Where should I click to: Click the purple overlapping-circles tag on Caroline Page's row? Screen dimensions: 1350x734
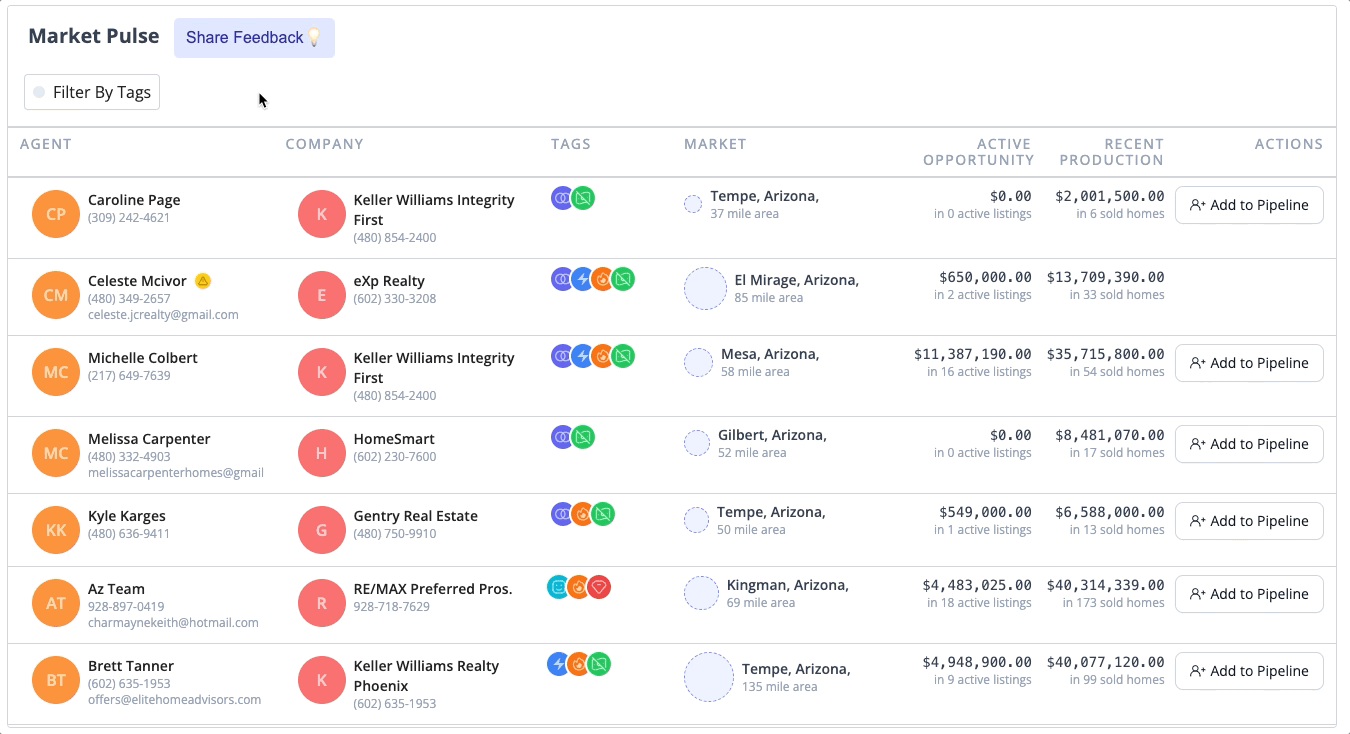tap(563, 198)
